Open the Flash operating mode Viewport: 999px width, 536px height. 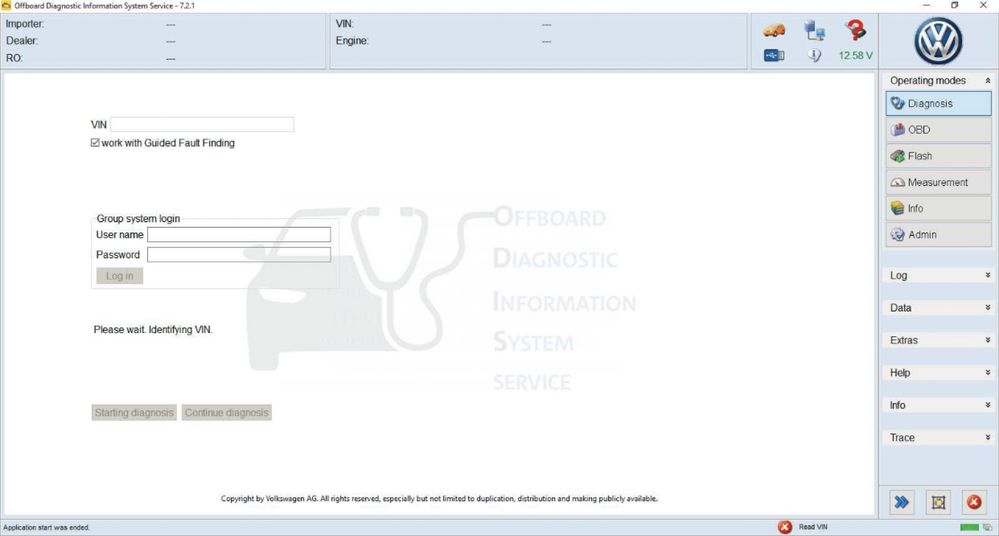pyautogui.click(x=938, y=156)
